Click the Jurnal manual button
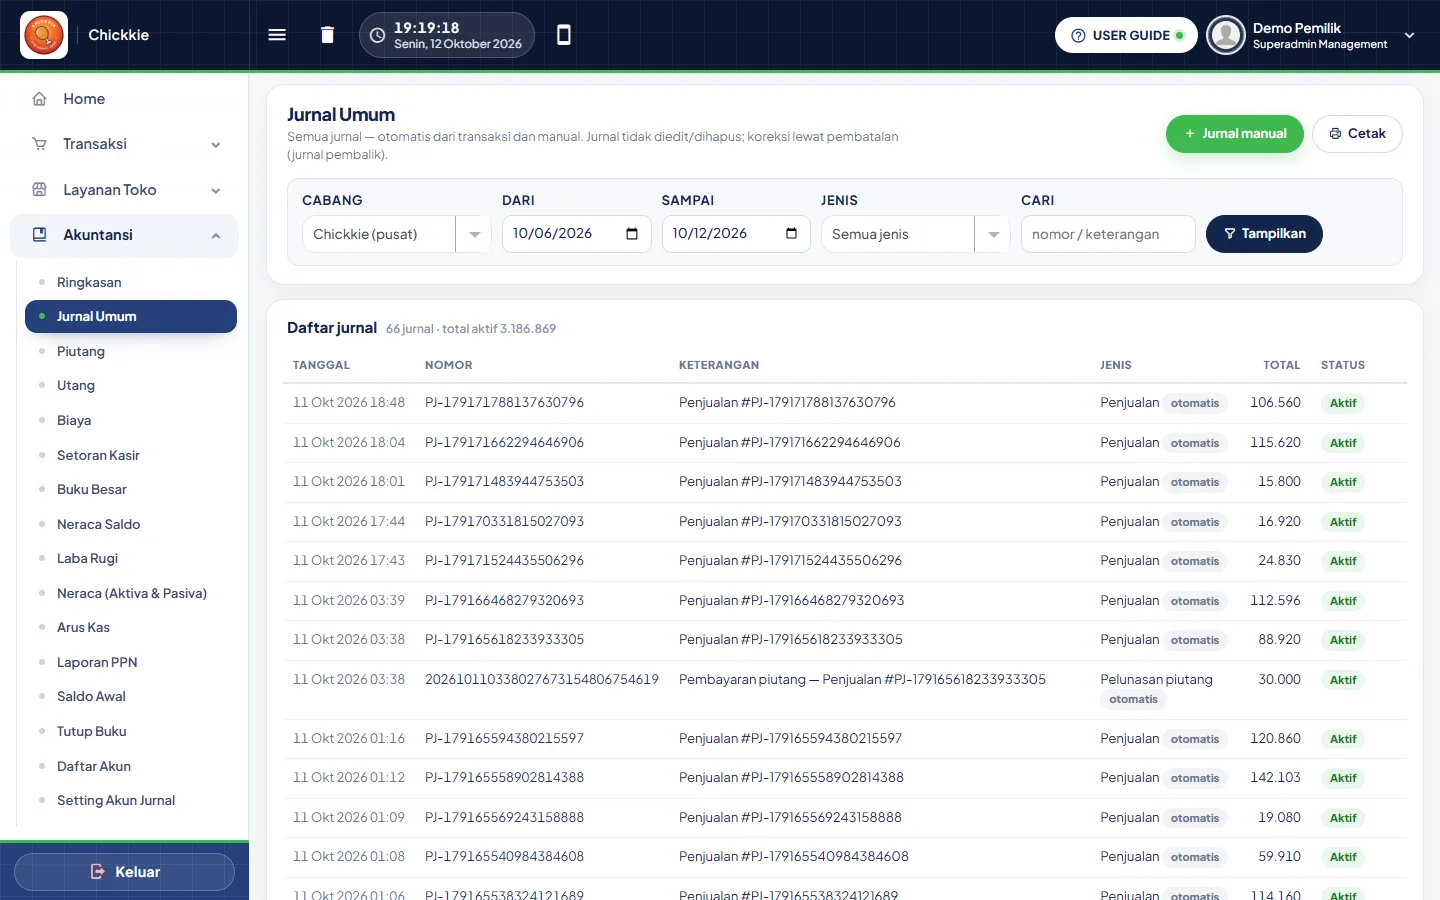Screen dimensions: 1440x900 coord(1235,134)
